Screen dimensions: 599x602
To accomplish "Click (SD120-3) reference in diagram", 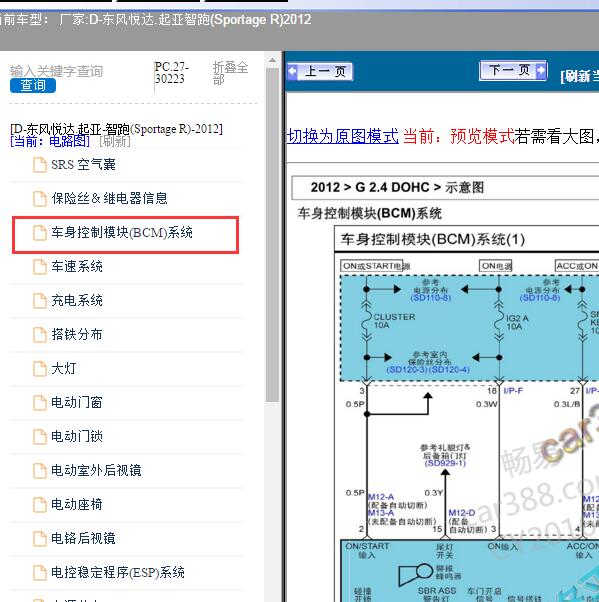I will pos(407,370).
